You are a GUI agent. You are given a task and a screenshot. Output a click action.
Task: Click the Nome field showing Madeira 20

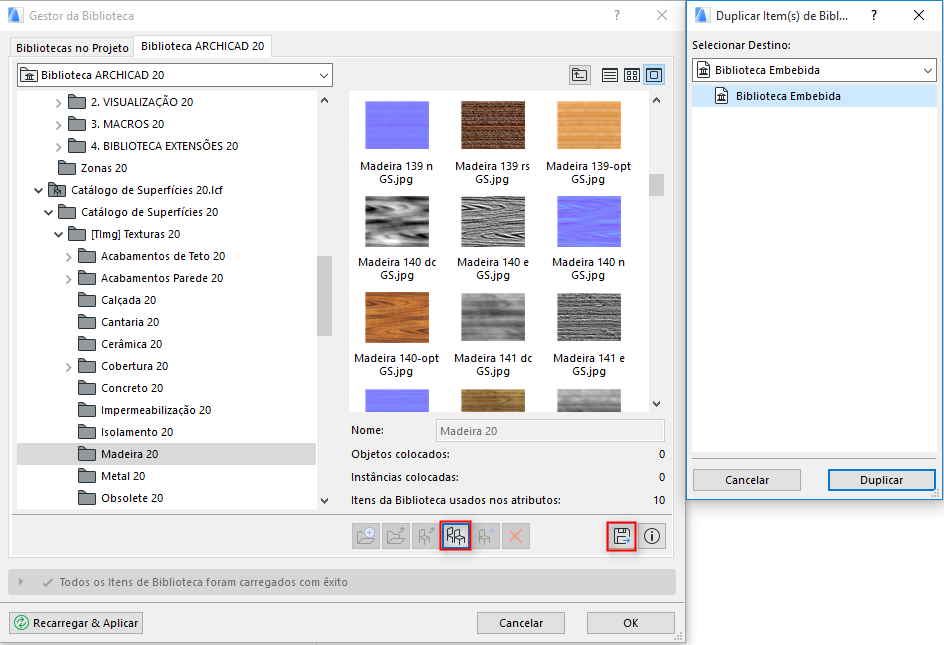coord(550,431)
